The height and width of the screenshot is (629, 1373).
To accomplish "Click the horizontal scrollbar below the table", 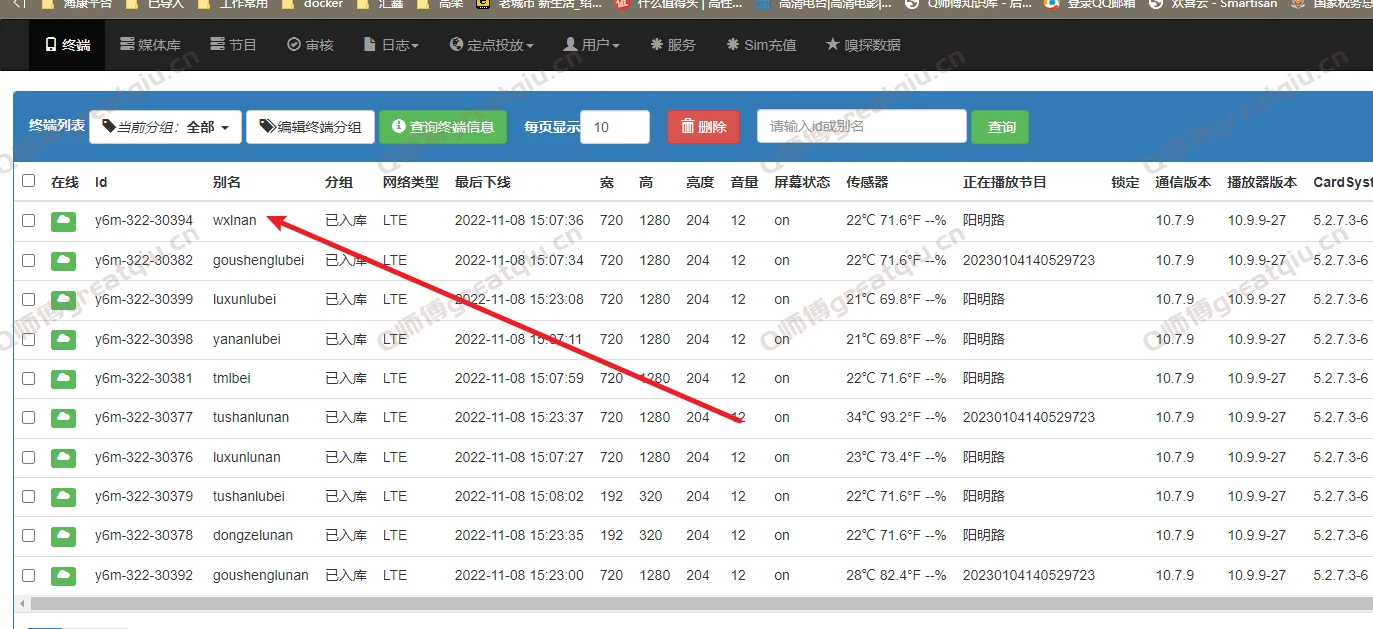I will coord(690,604).
